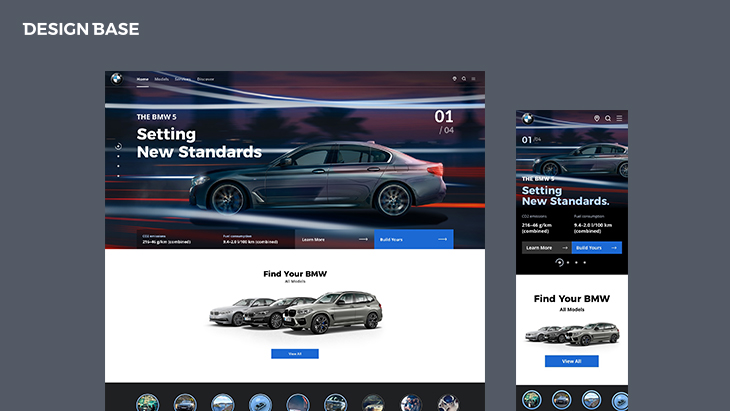730x411 pixels.
Task: Select the Home nav item in desktop mockup
Action: [x=142, y=79]
